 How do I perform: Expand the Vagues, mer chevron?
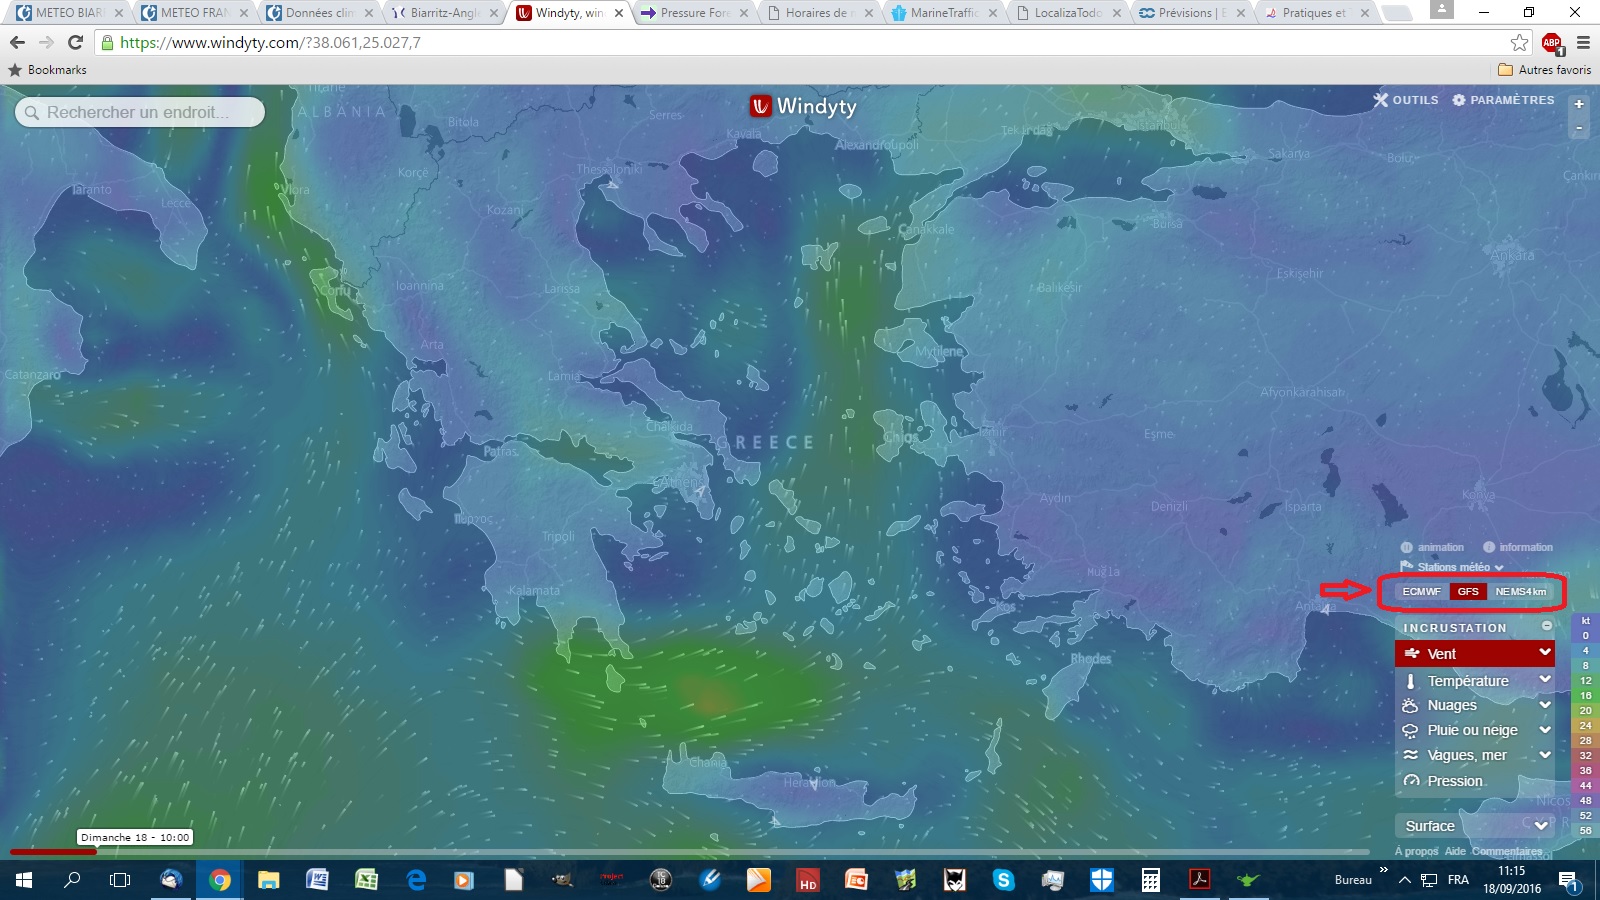point(1545,754)
